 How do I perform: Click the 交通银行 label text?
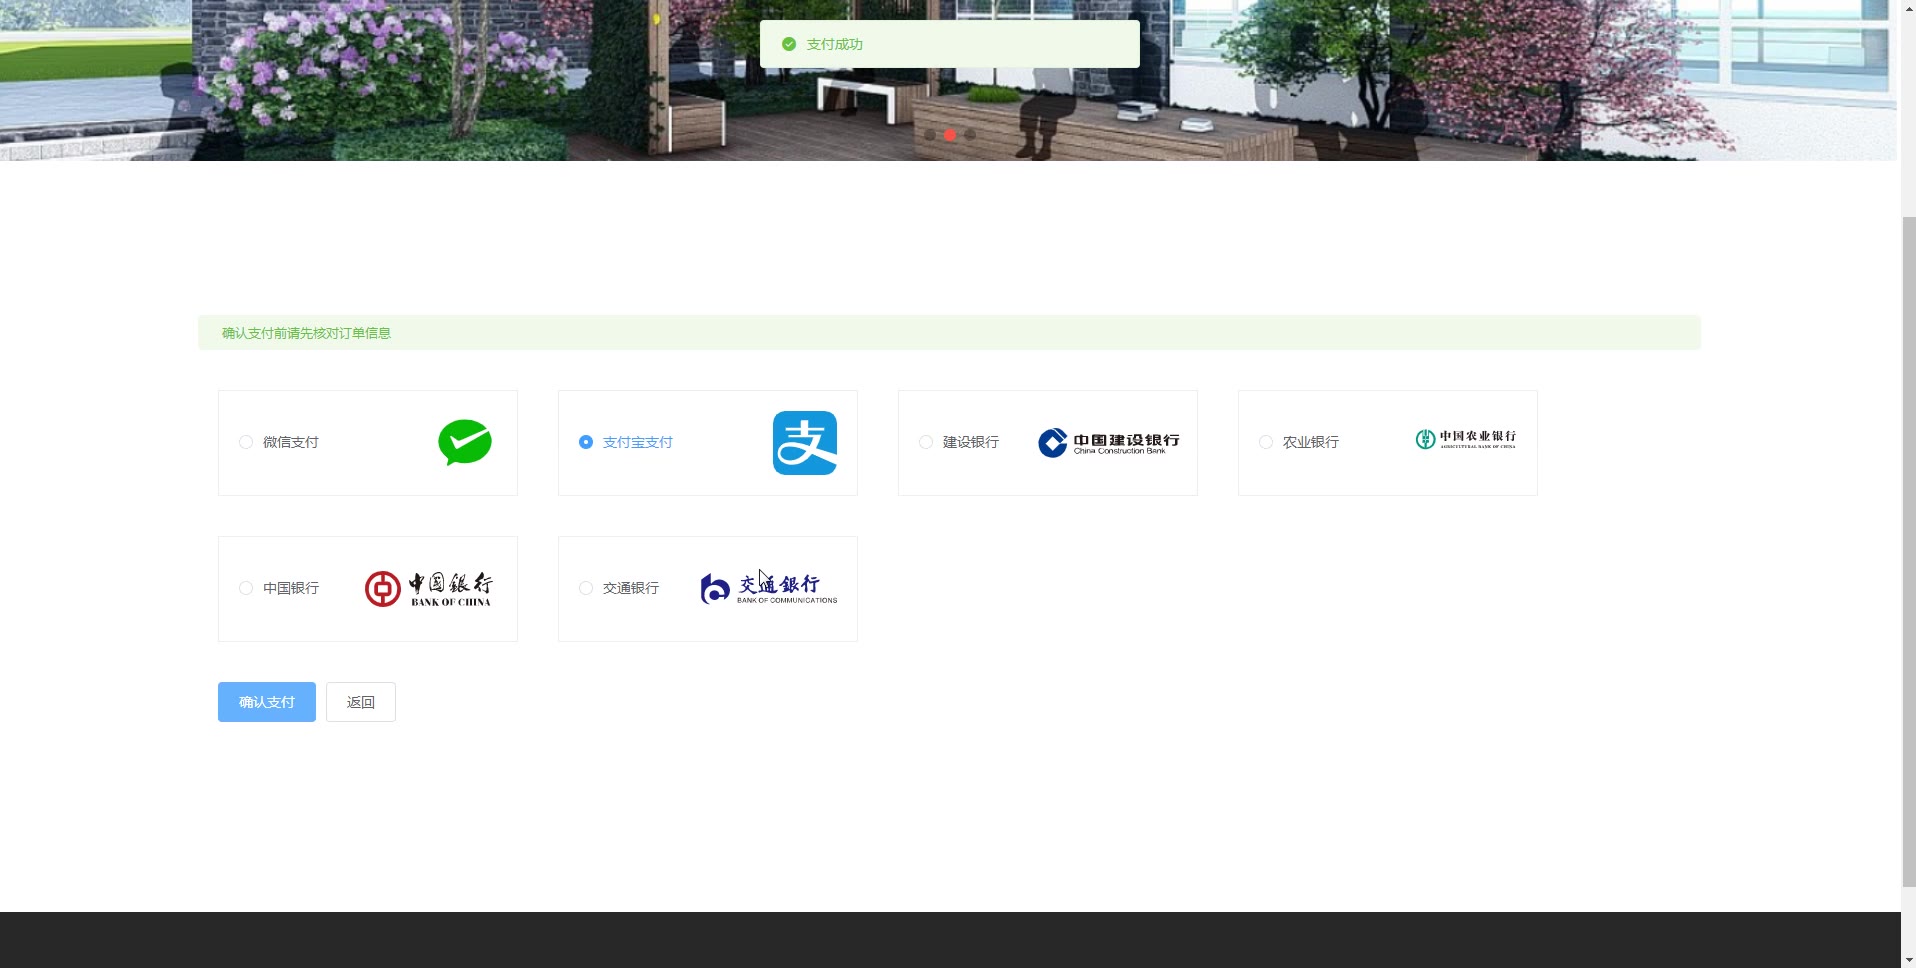tap(631, 588)
